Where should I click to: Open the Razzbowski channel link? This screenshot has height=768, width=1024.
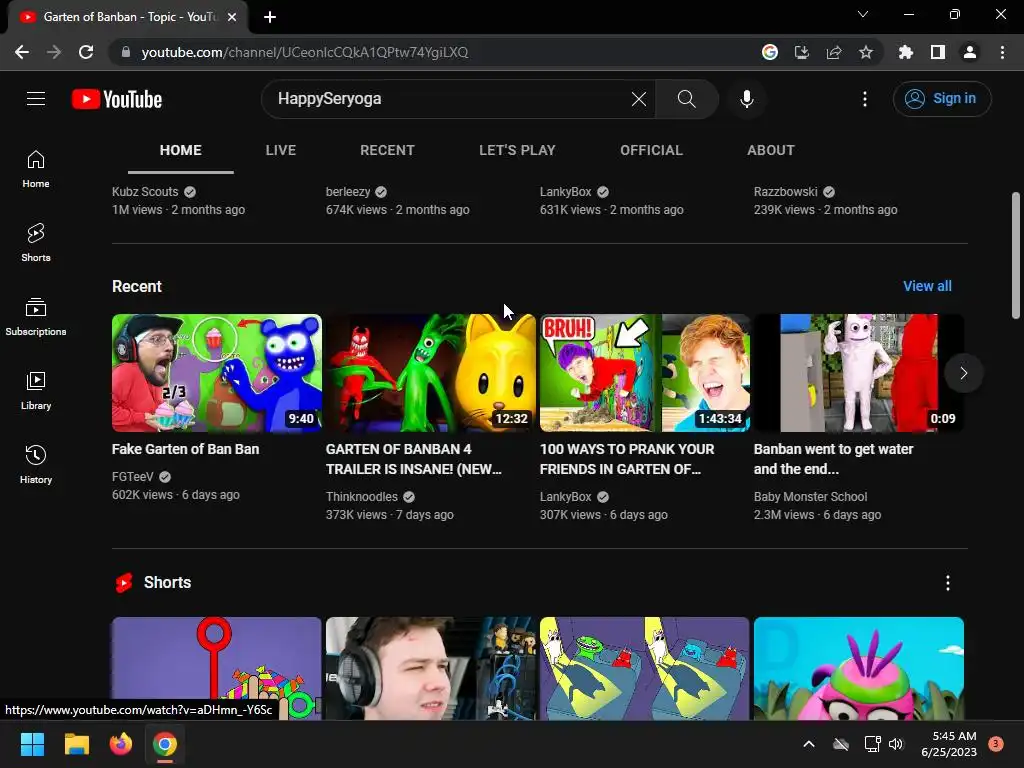tap(786, 192)
